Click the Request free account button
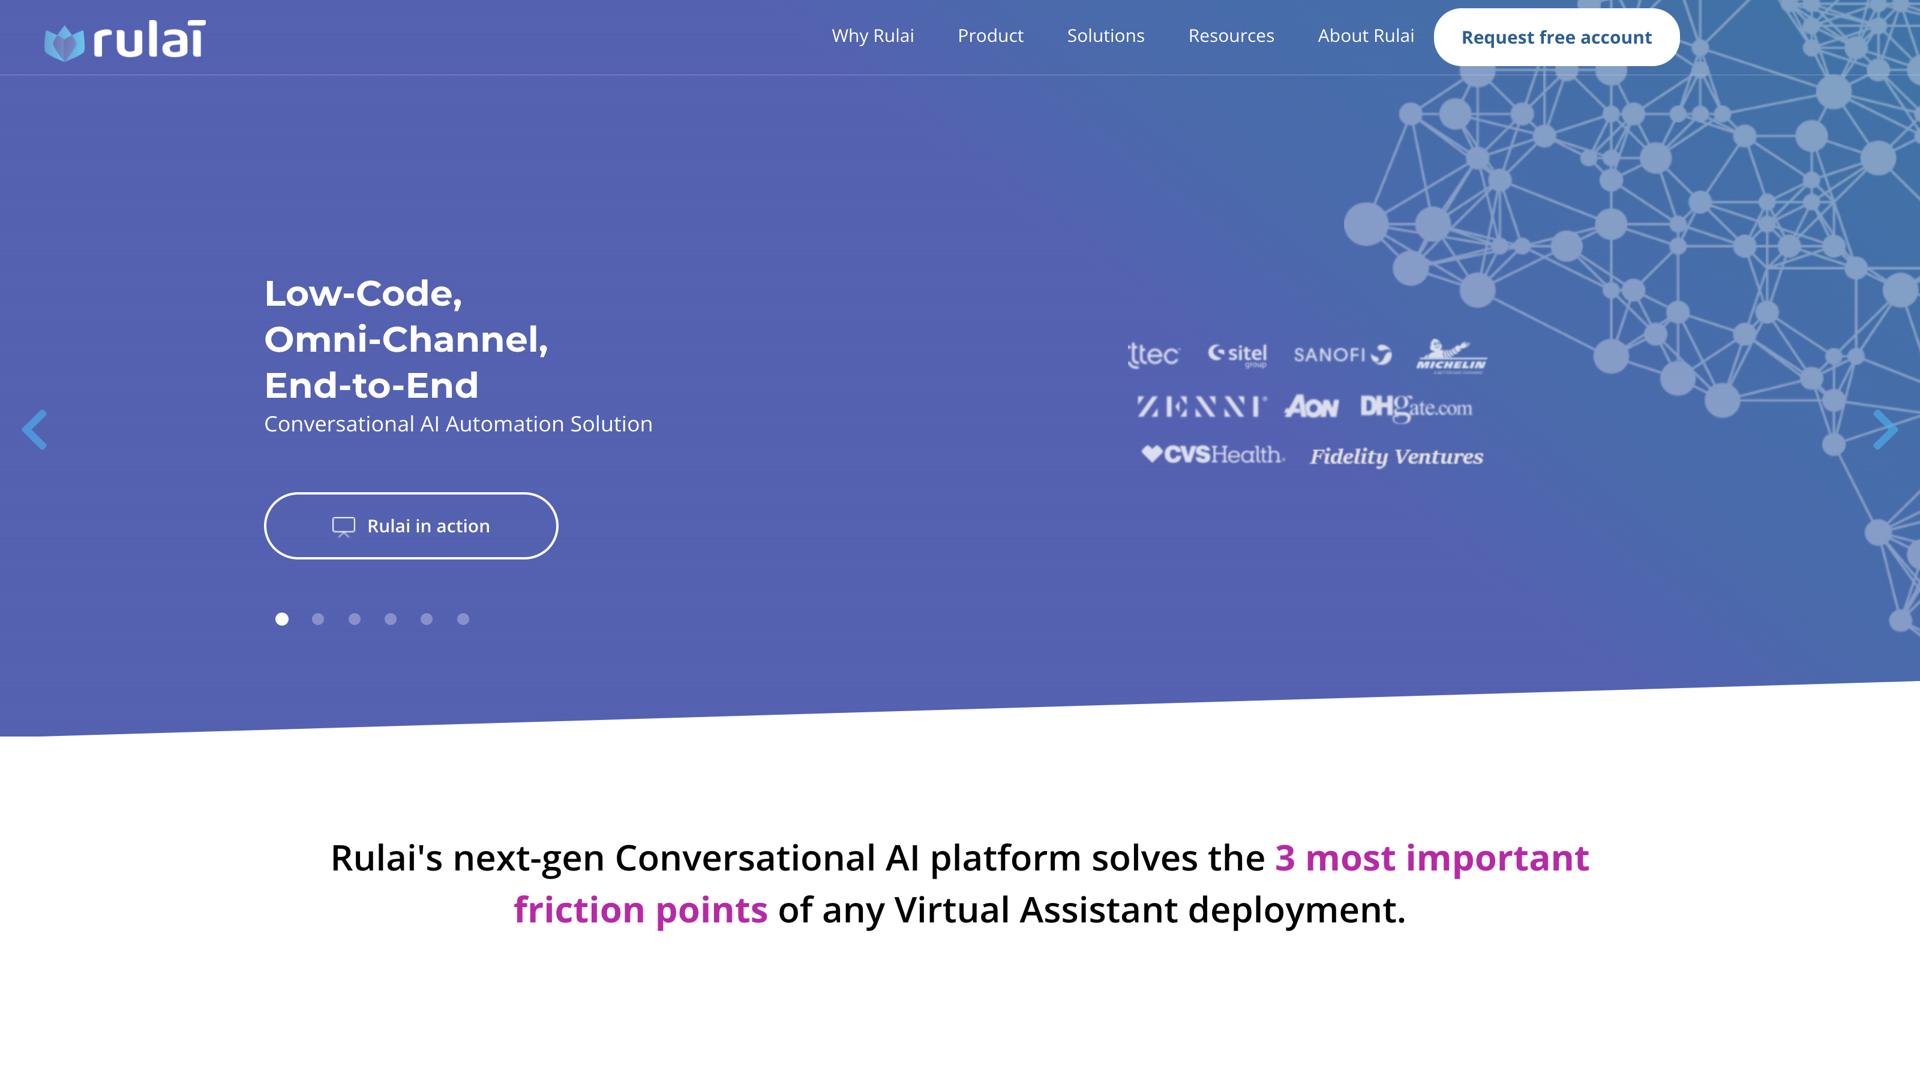 click(1556, 38)
